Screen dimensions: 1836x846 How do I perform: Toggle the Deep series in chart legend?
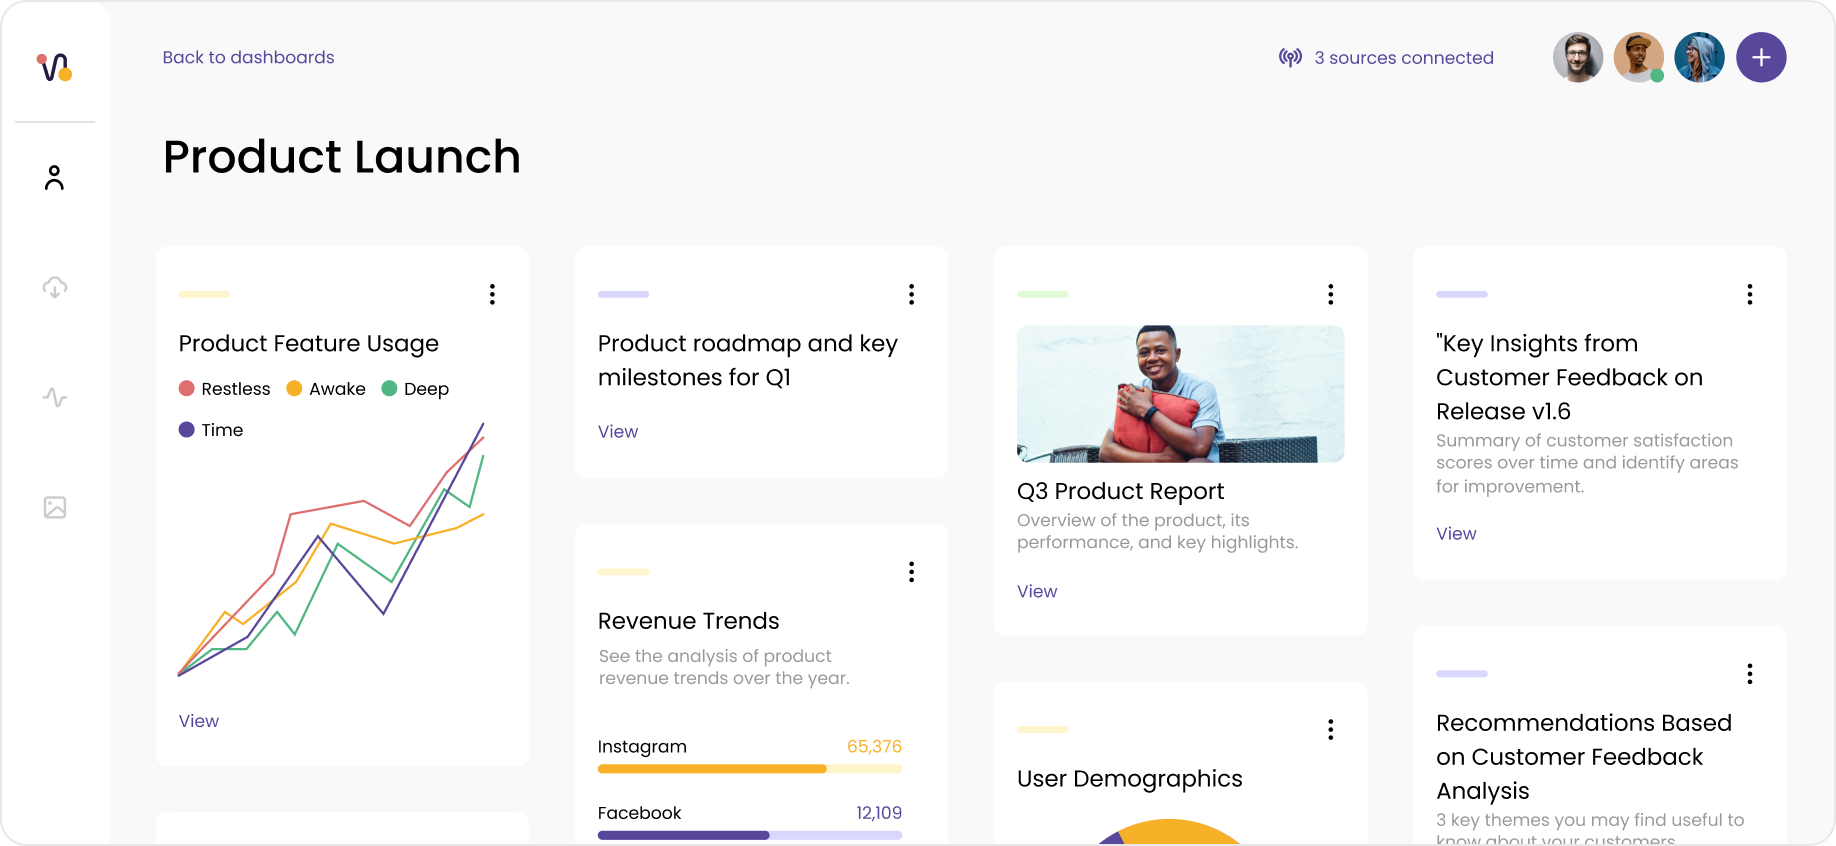[x=415, y=389]
